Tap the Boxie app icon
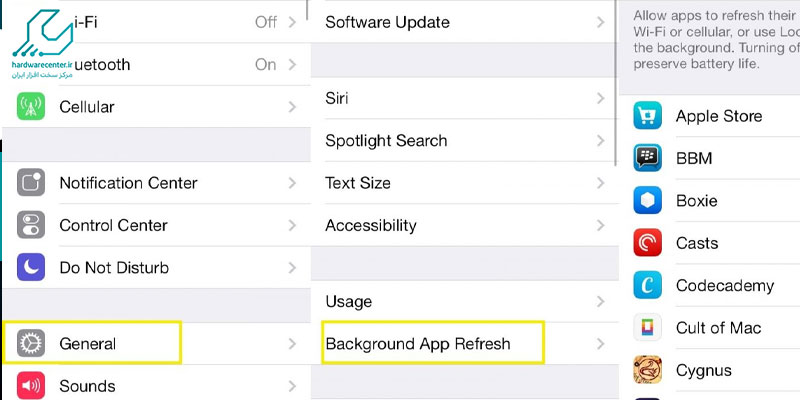800x400 pixels. (x=648, y=200)
